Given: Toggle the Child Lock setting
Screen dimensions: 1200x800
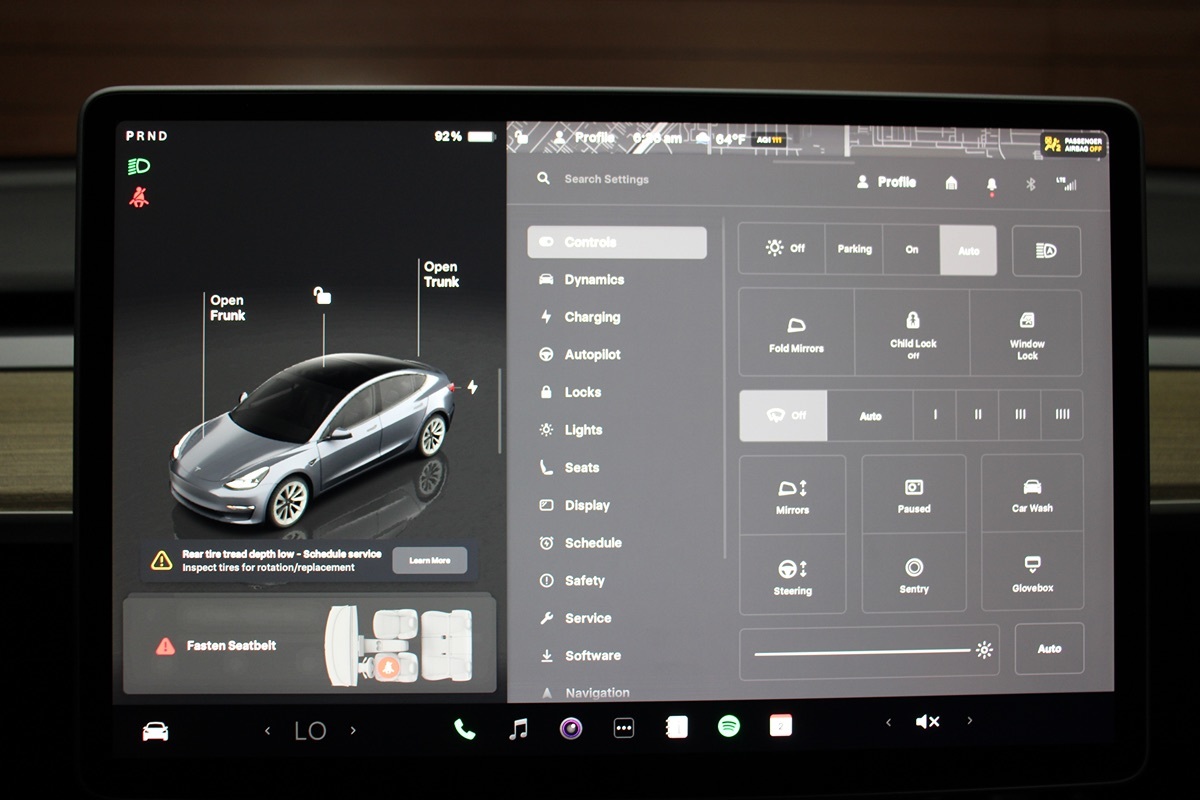Looking at the screenshot, I should coord(912,332).
